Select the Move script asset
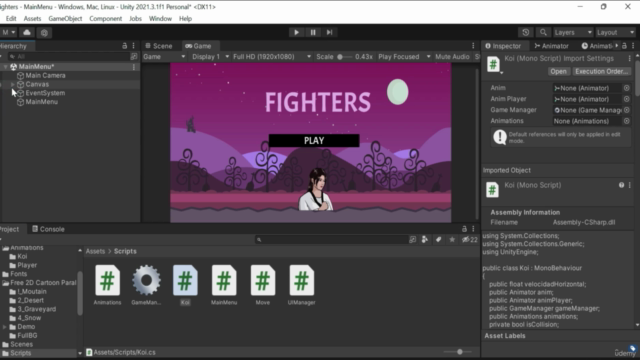This screenshot has height=360, width=640. 262,285
